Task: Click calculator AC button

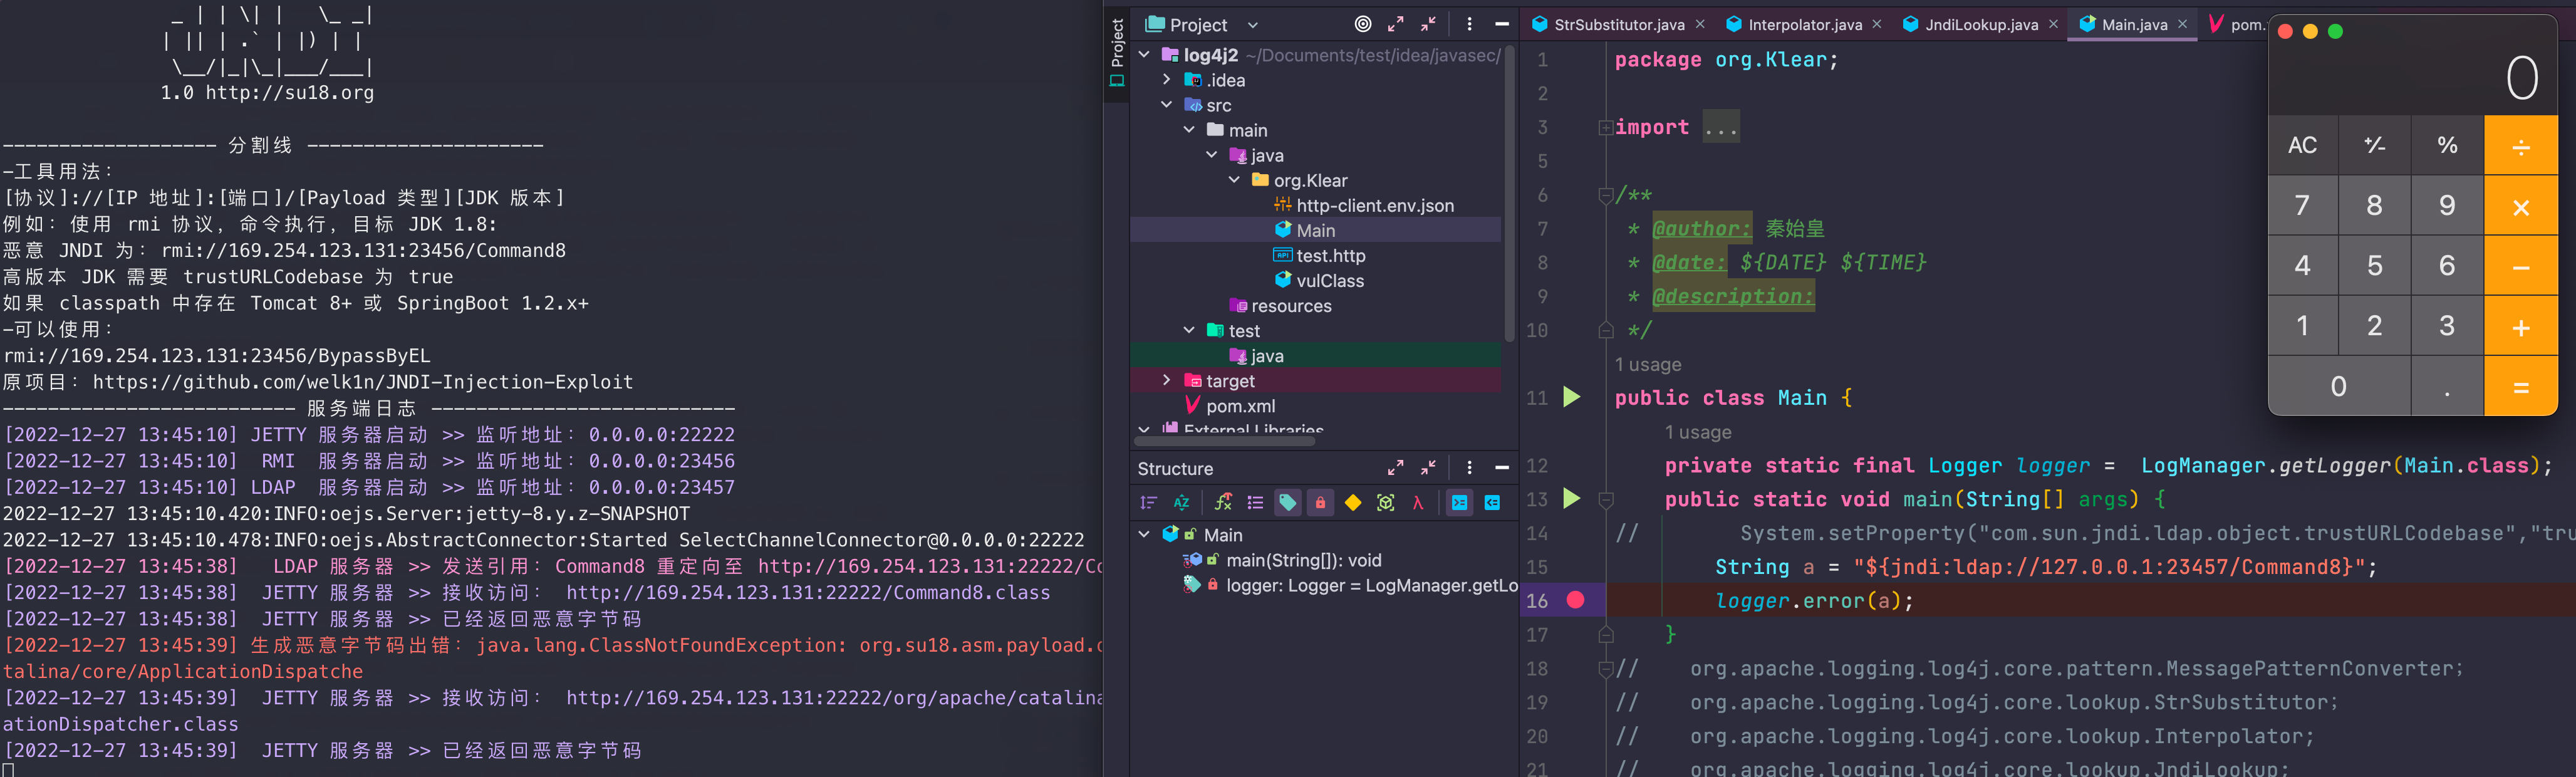Action: [x=2303, y=145]
